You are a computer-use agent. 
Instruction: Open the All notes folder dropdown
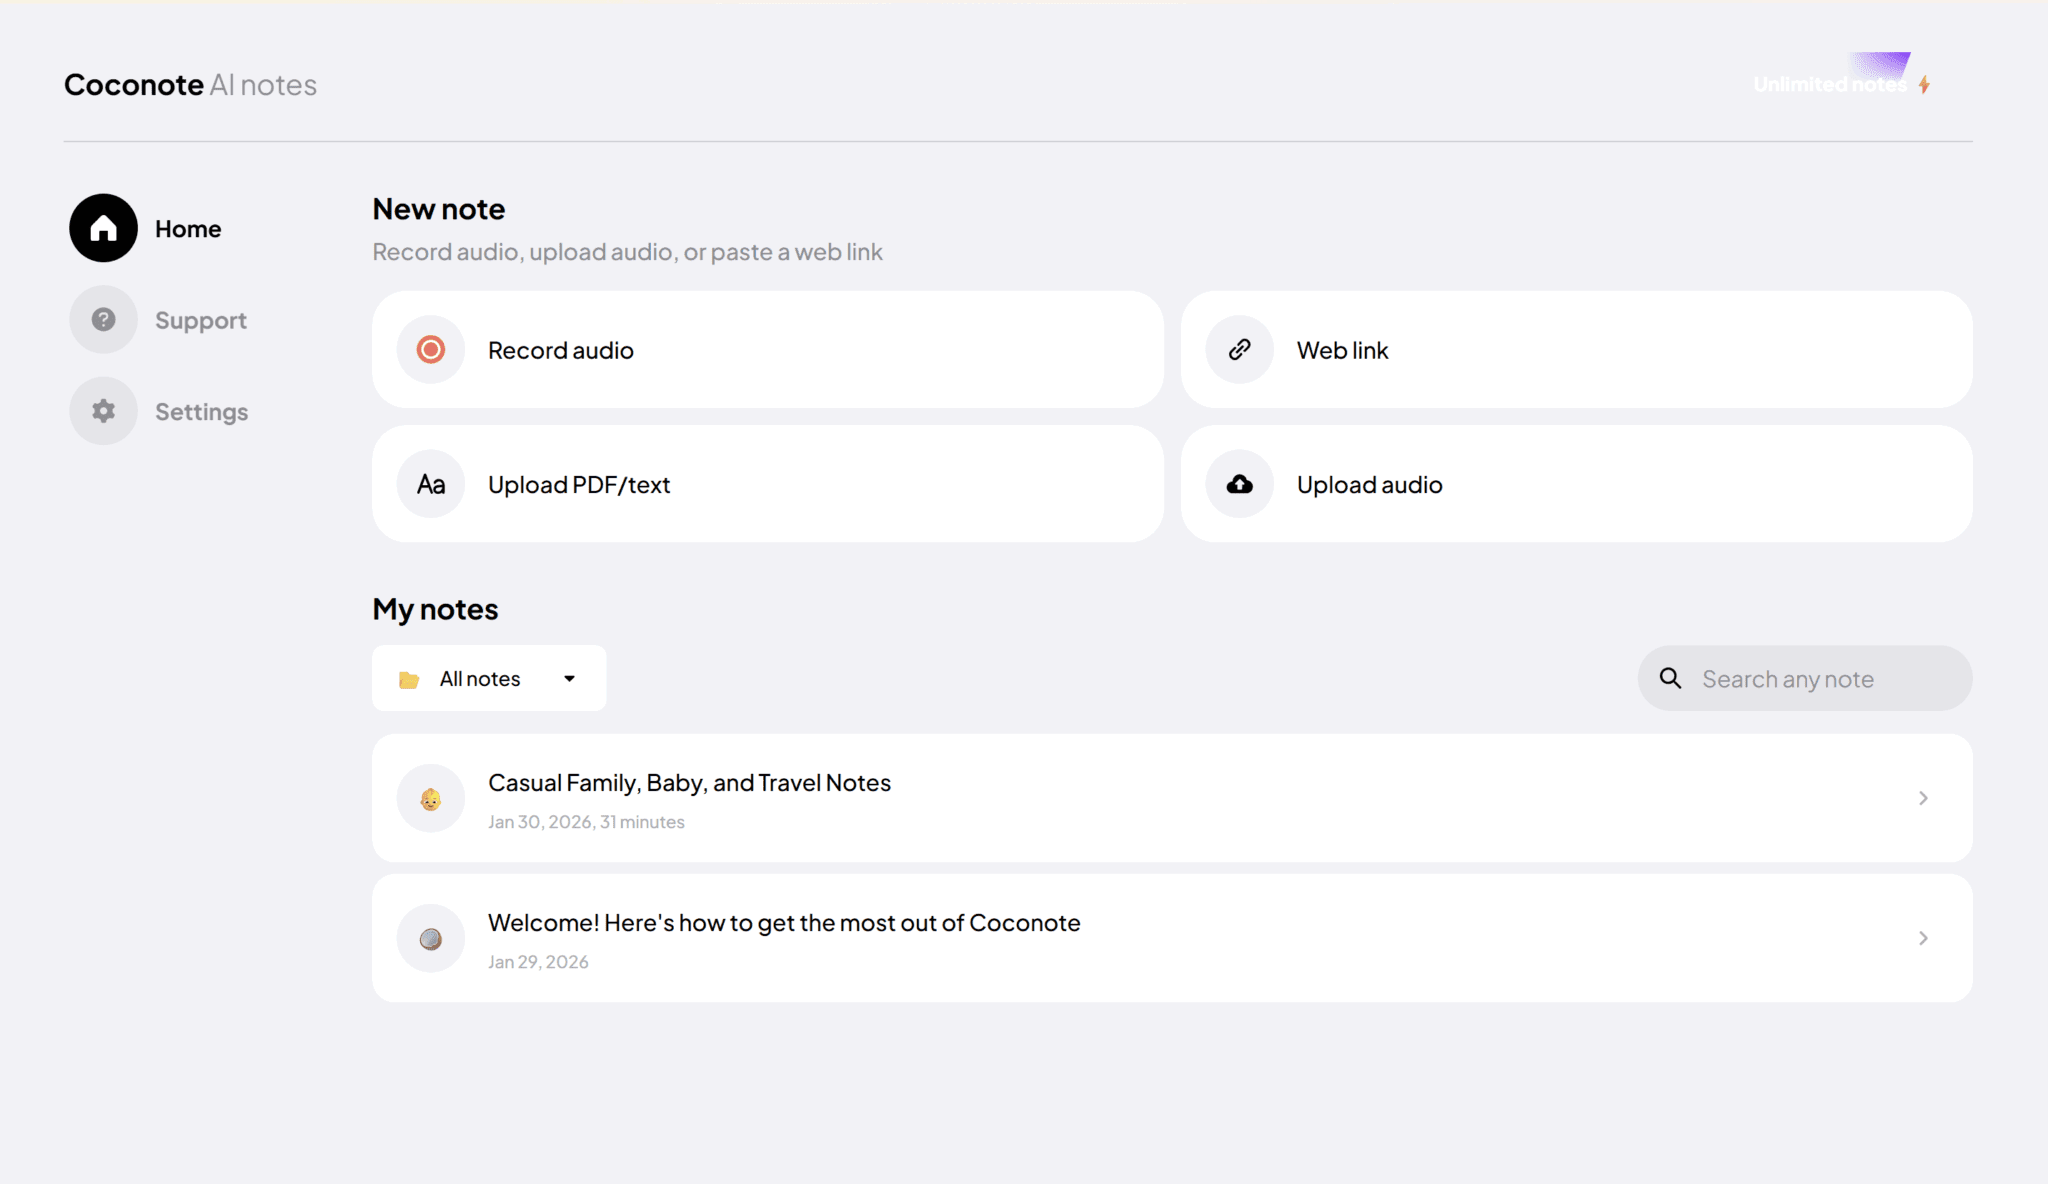click(x=489, y=679)
